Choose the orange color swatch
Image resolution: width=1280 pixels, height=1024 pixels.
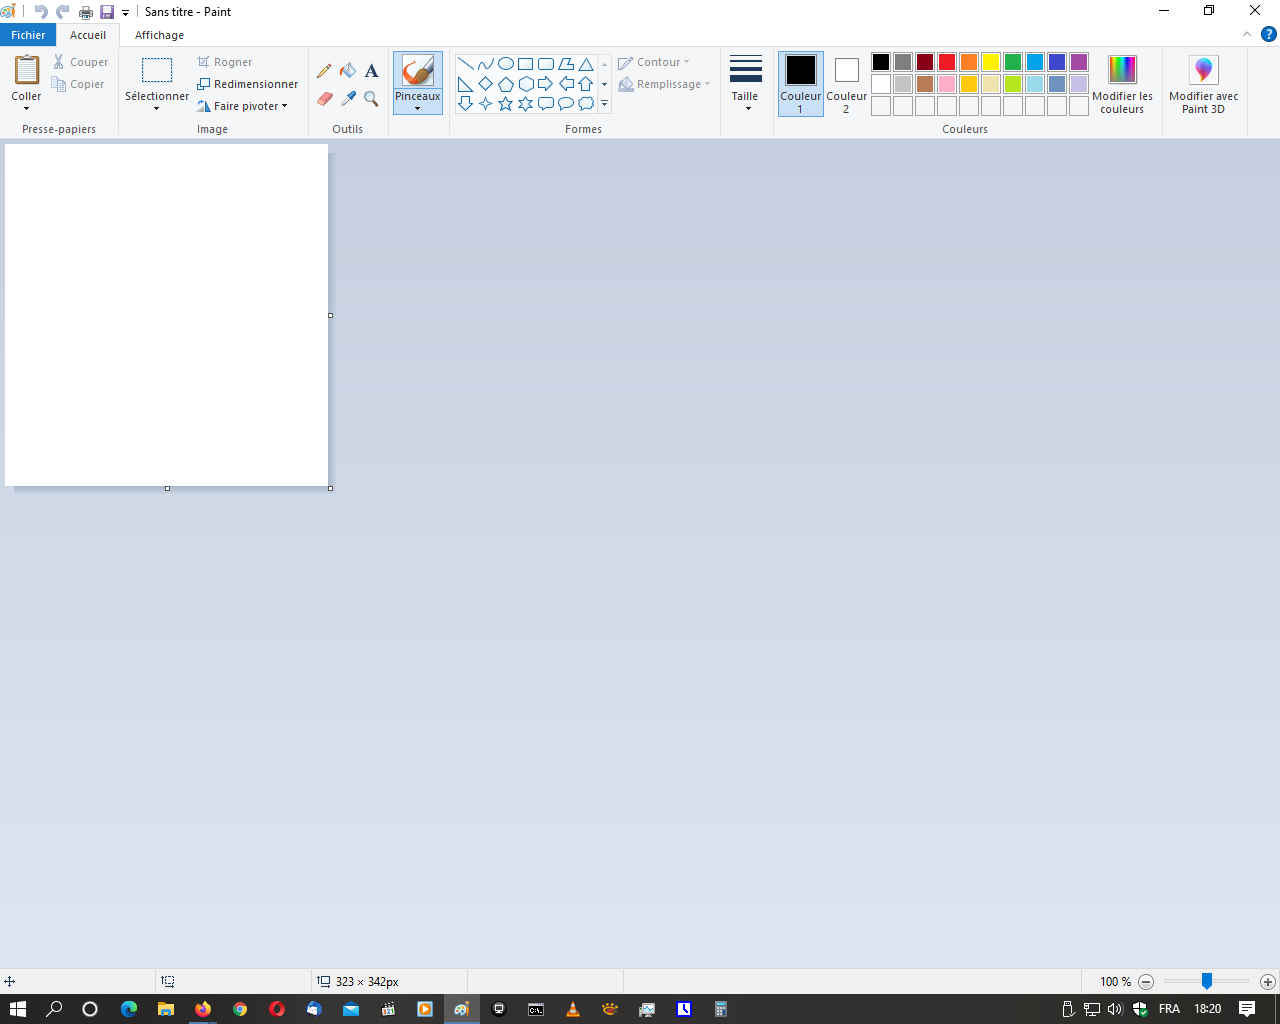[x=969, y=62]
